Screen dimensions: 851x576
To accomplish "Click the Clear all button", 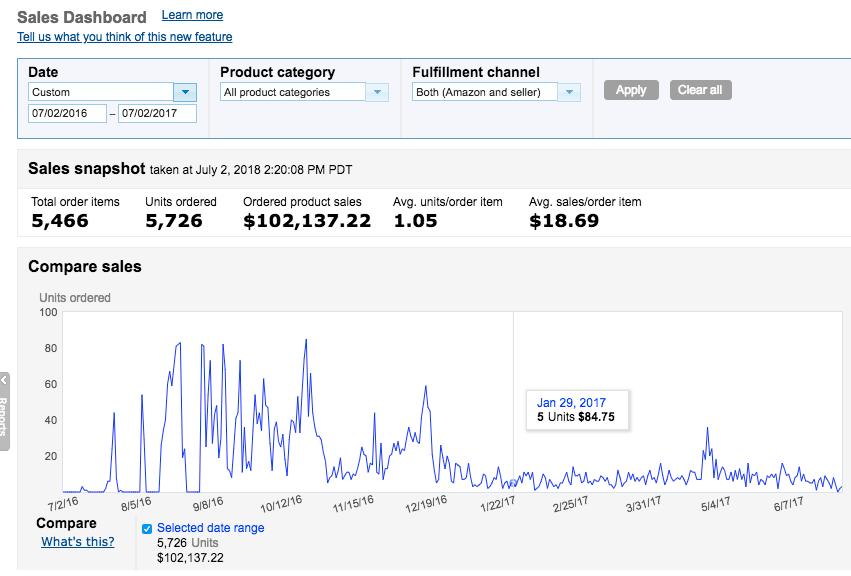I will tap(701, 90).
